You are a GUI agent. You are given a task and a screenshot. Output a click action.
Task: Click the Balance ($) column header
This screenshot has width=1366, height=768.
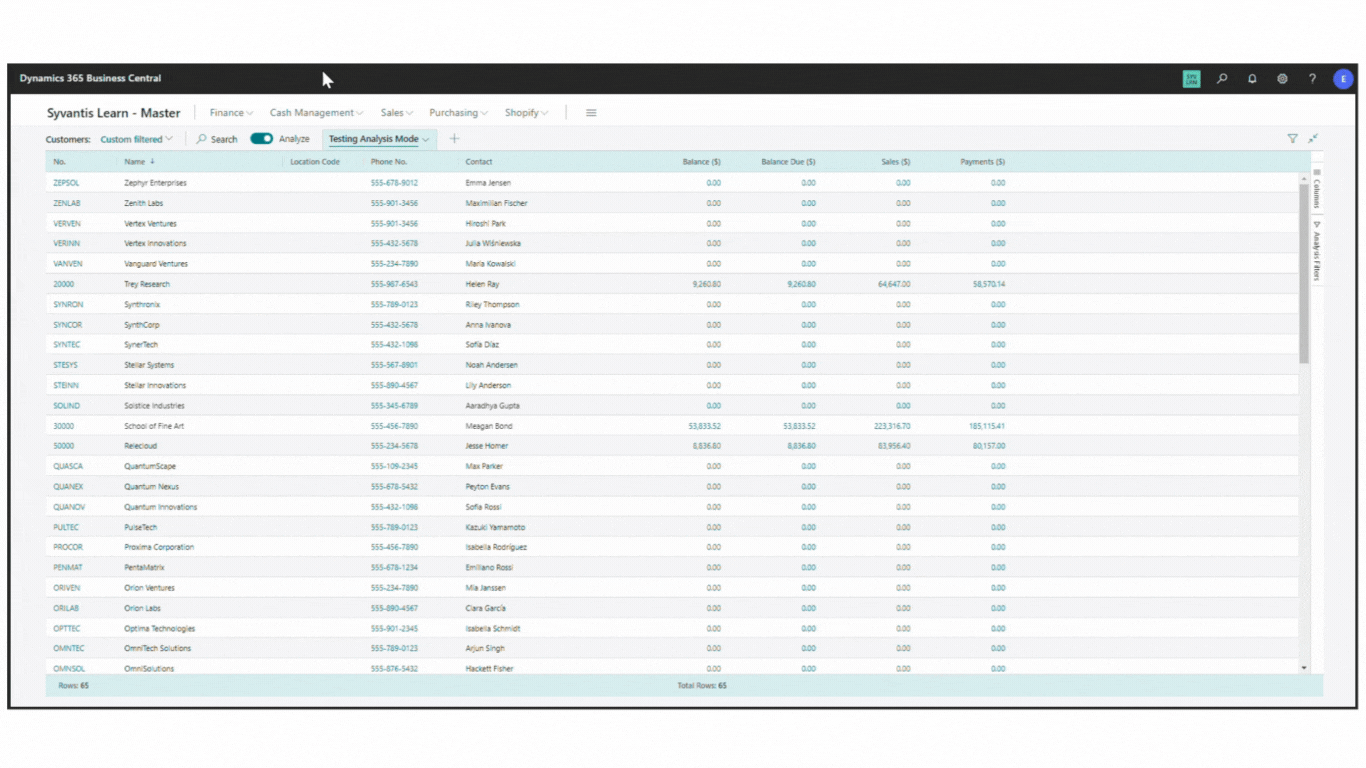coord(701,162)
